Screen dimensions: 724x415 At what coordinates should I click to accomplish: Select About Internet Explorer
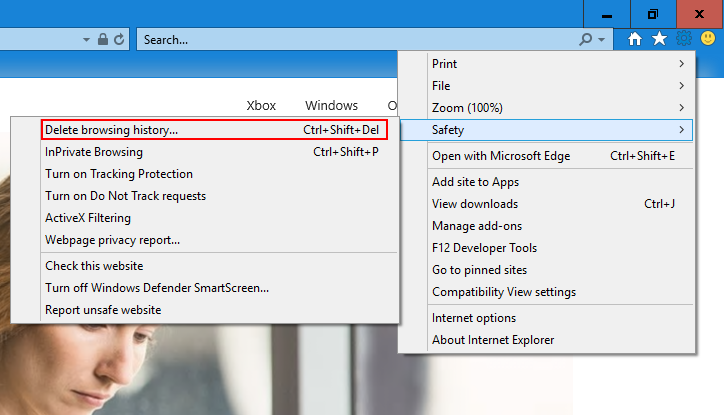tap(546, 340)
